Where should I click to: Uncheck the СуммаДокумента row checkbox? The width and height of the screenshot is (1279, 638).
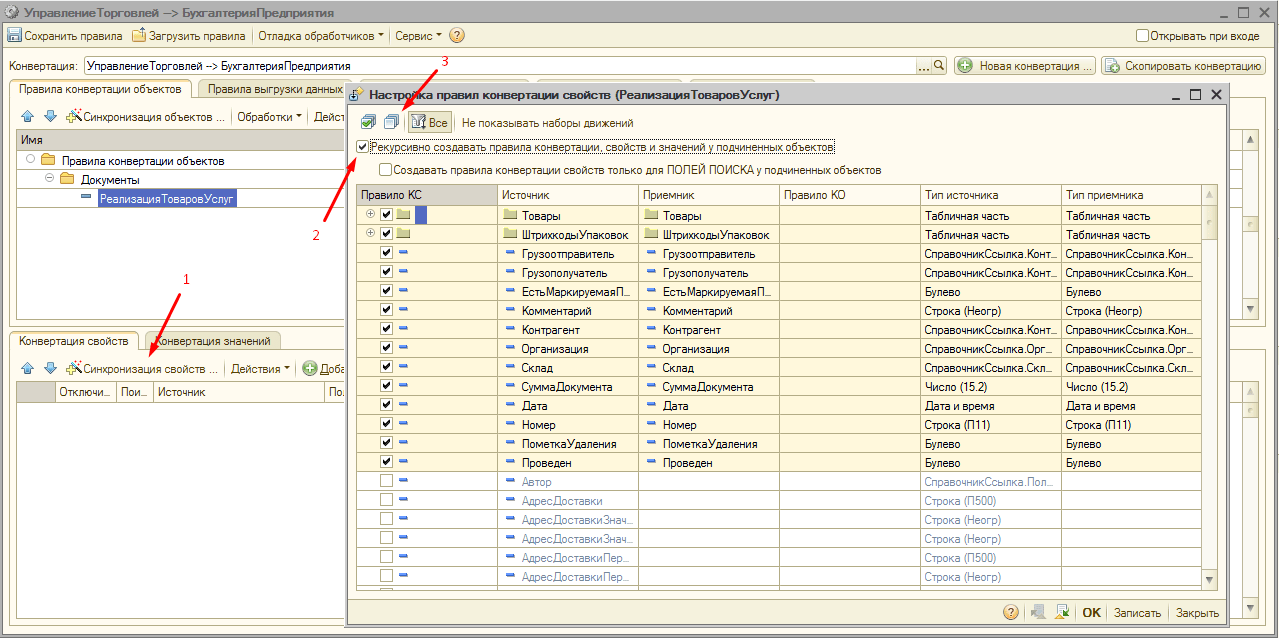coord(386,386)
